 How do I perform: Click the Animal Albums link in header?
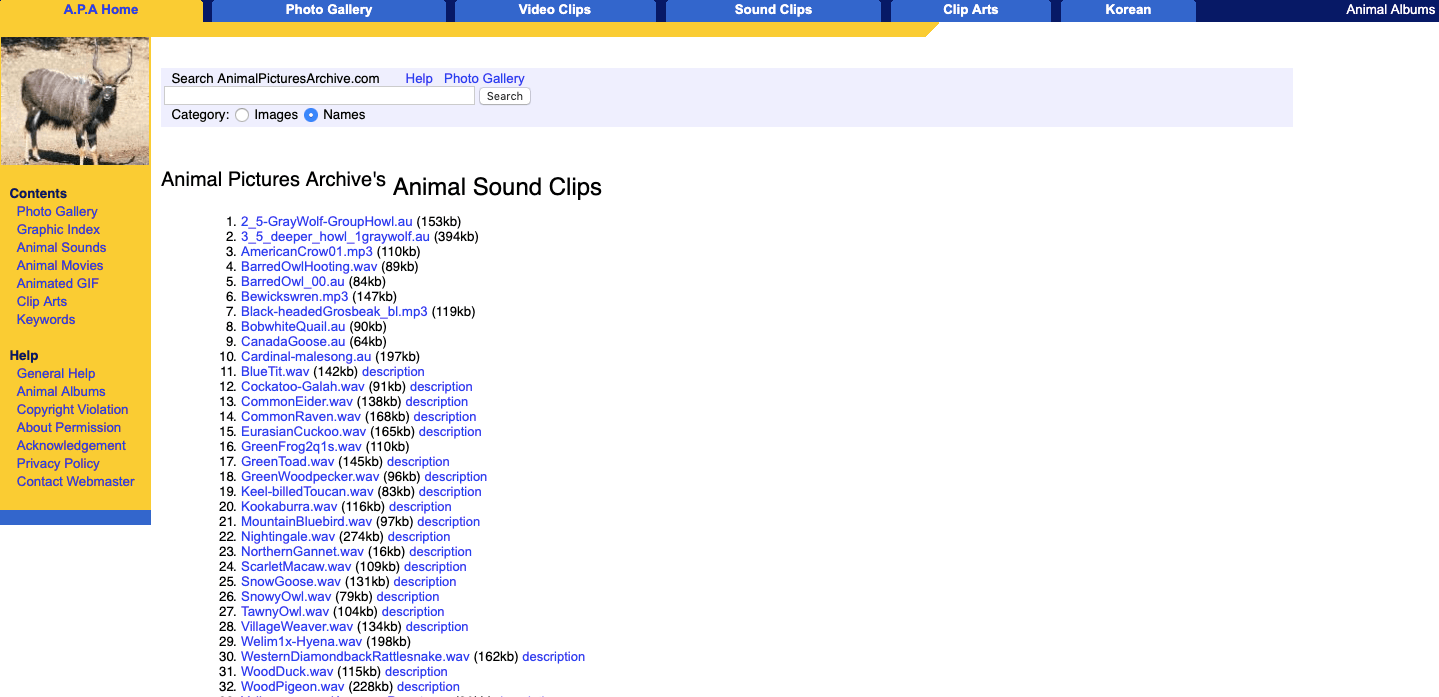pyautogui.click(x=1390, y=10)
